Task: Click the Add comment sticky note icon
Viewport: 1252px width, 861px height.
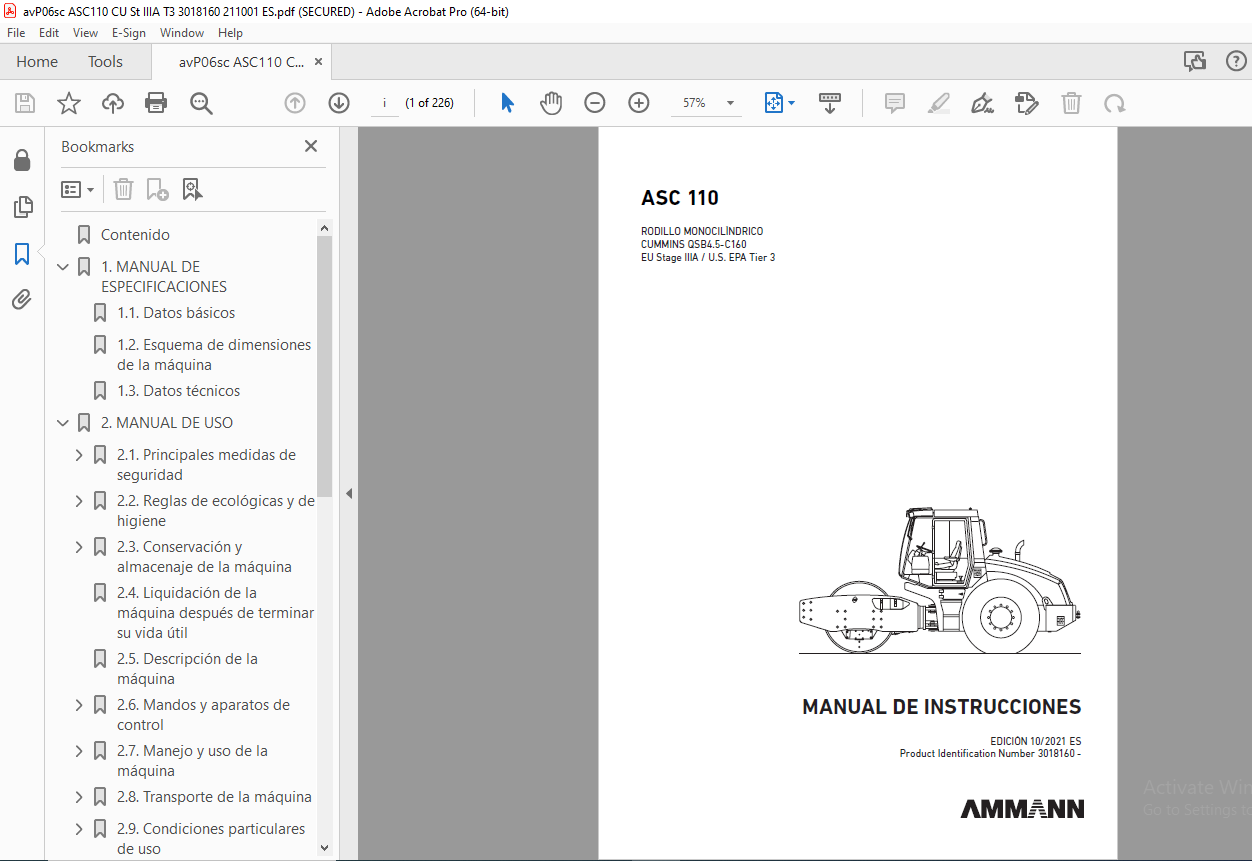Action: click(x=895, y=103)
